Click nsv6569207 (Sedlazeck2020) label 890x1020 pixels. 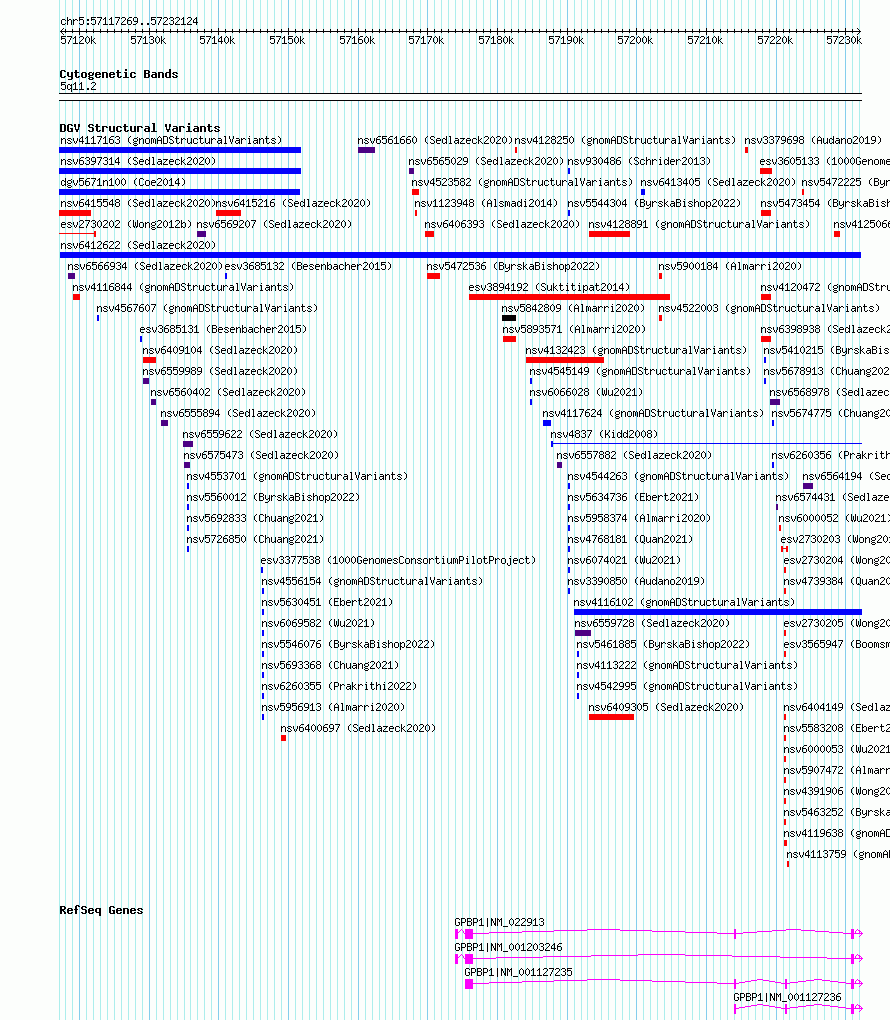(274, 224)
